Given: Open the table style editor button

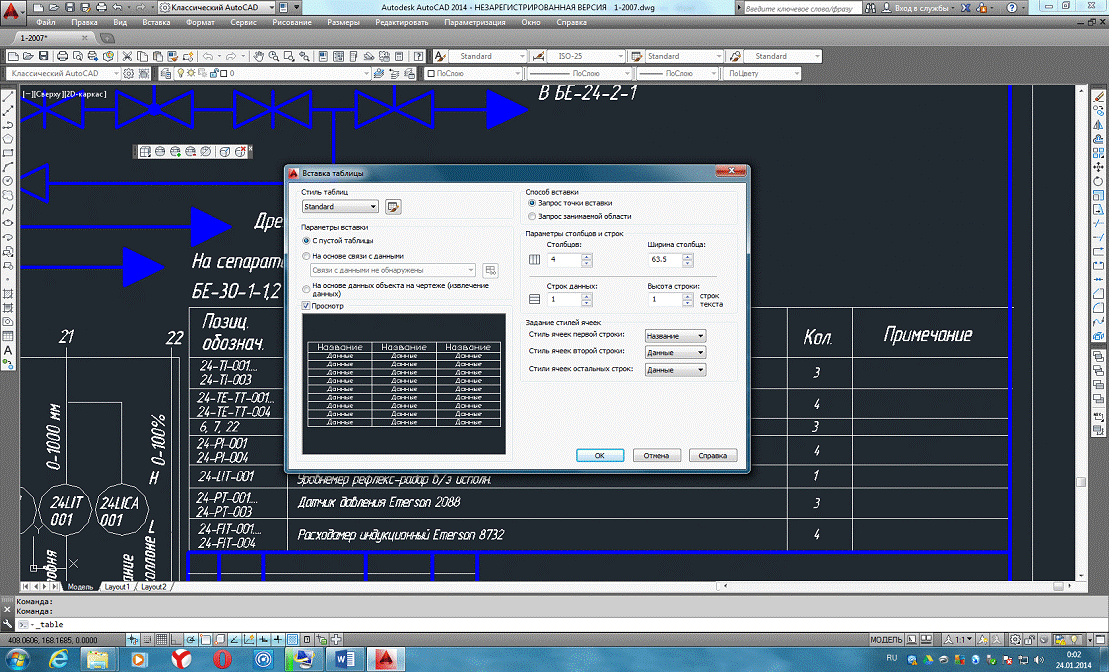Looking at the screenshot, I should point(393,207).
